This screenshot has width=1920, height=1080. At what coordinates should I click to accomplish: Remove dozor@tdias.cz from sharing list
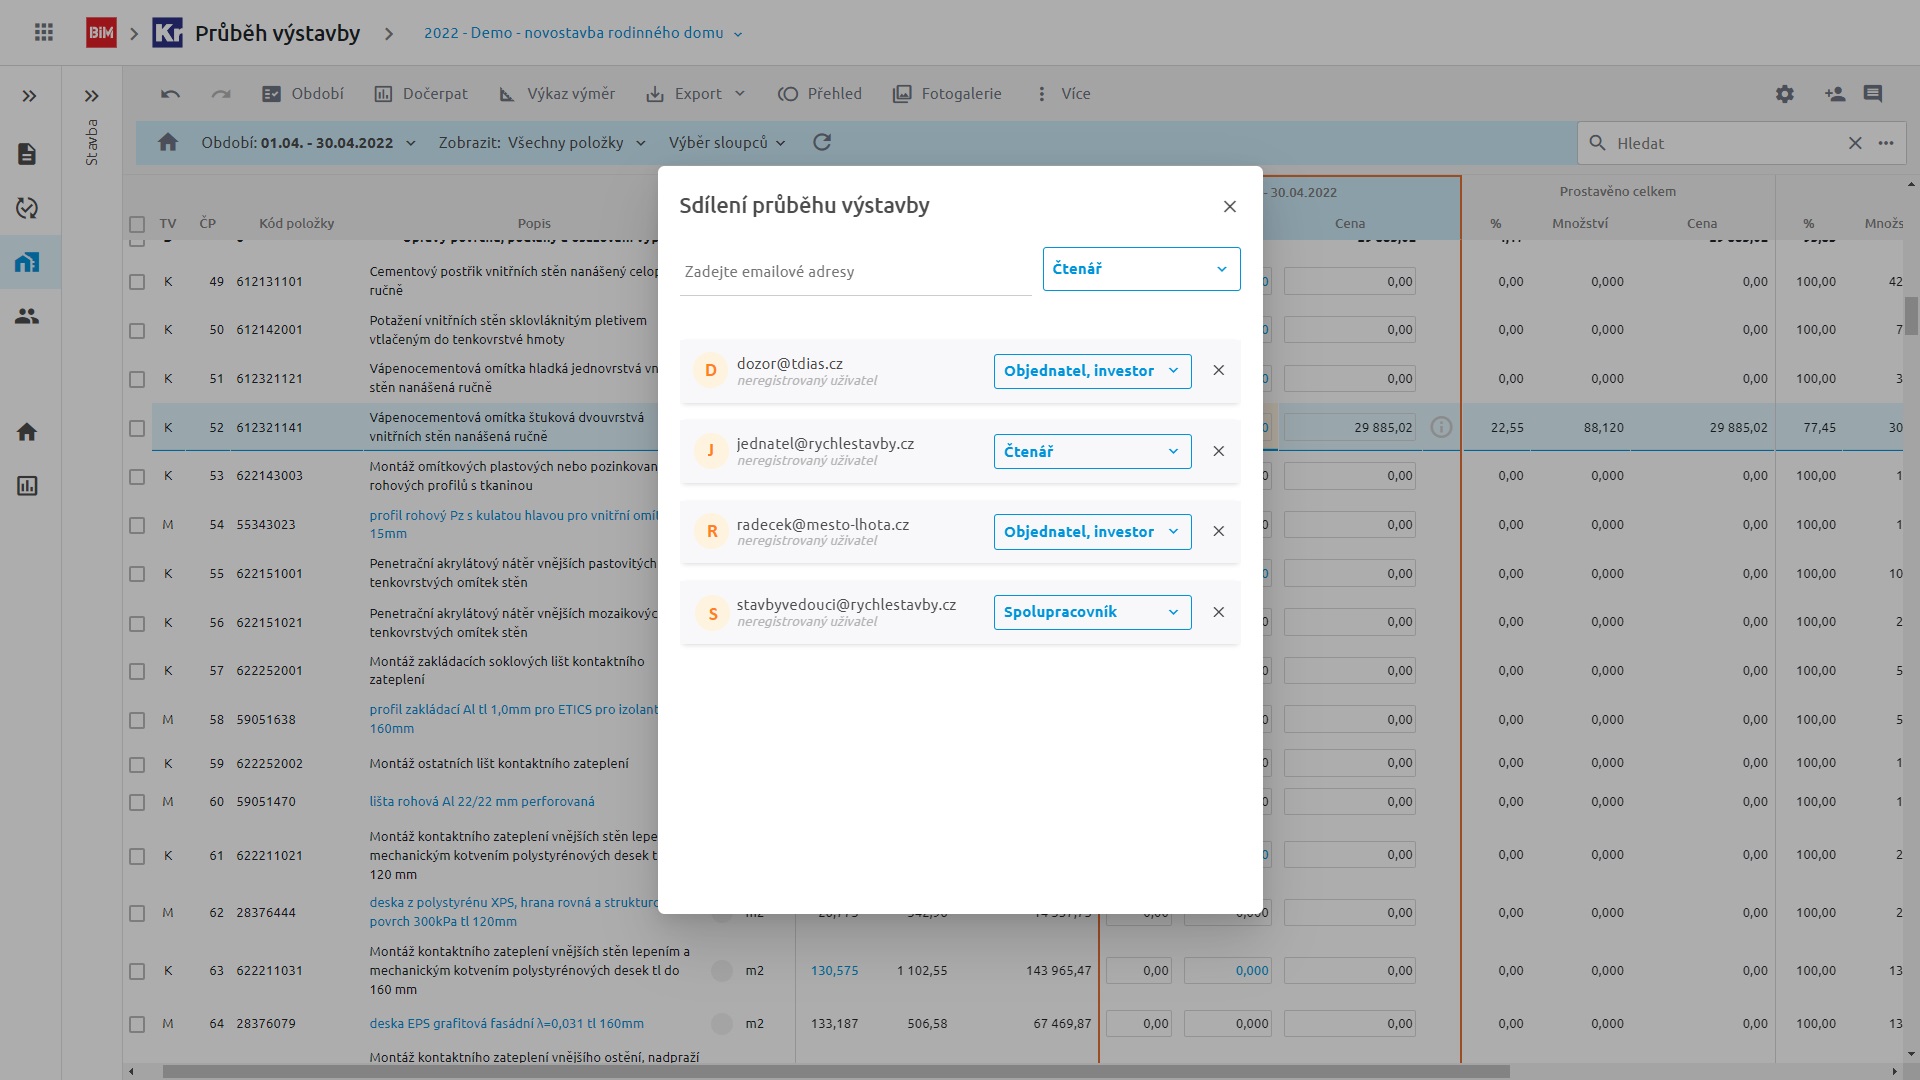1218,371
